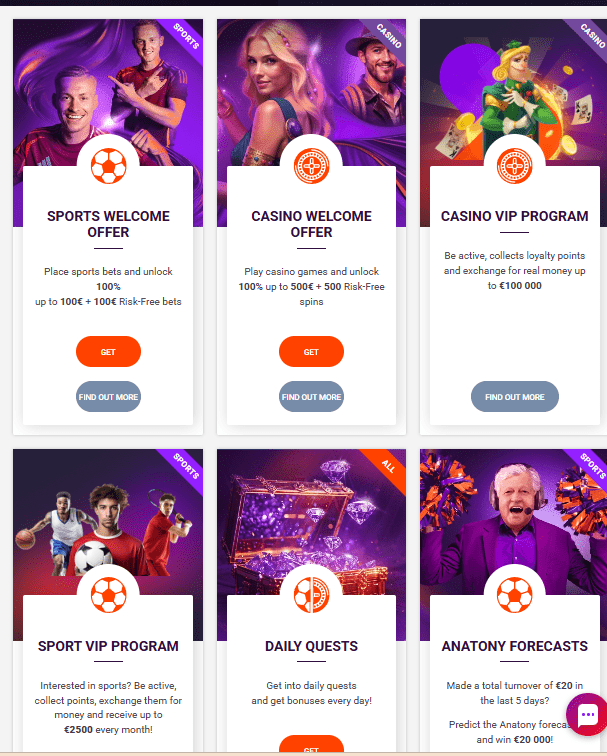Get the Casino Welcome Offer bonus

[311, 351]
